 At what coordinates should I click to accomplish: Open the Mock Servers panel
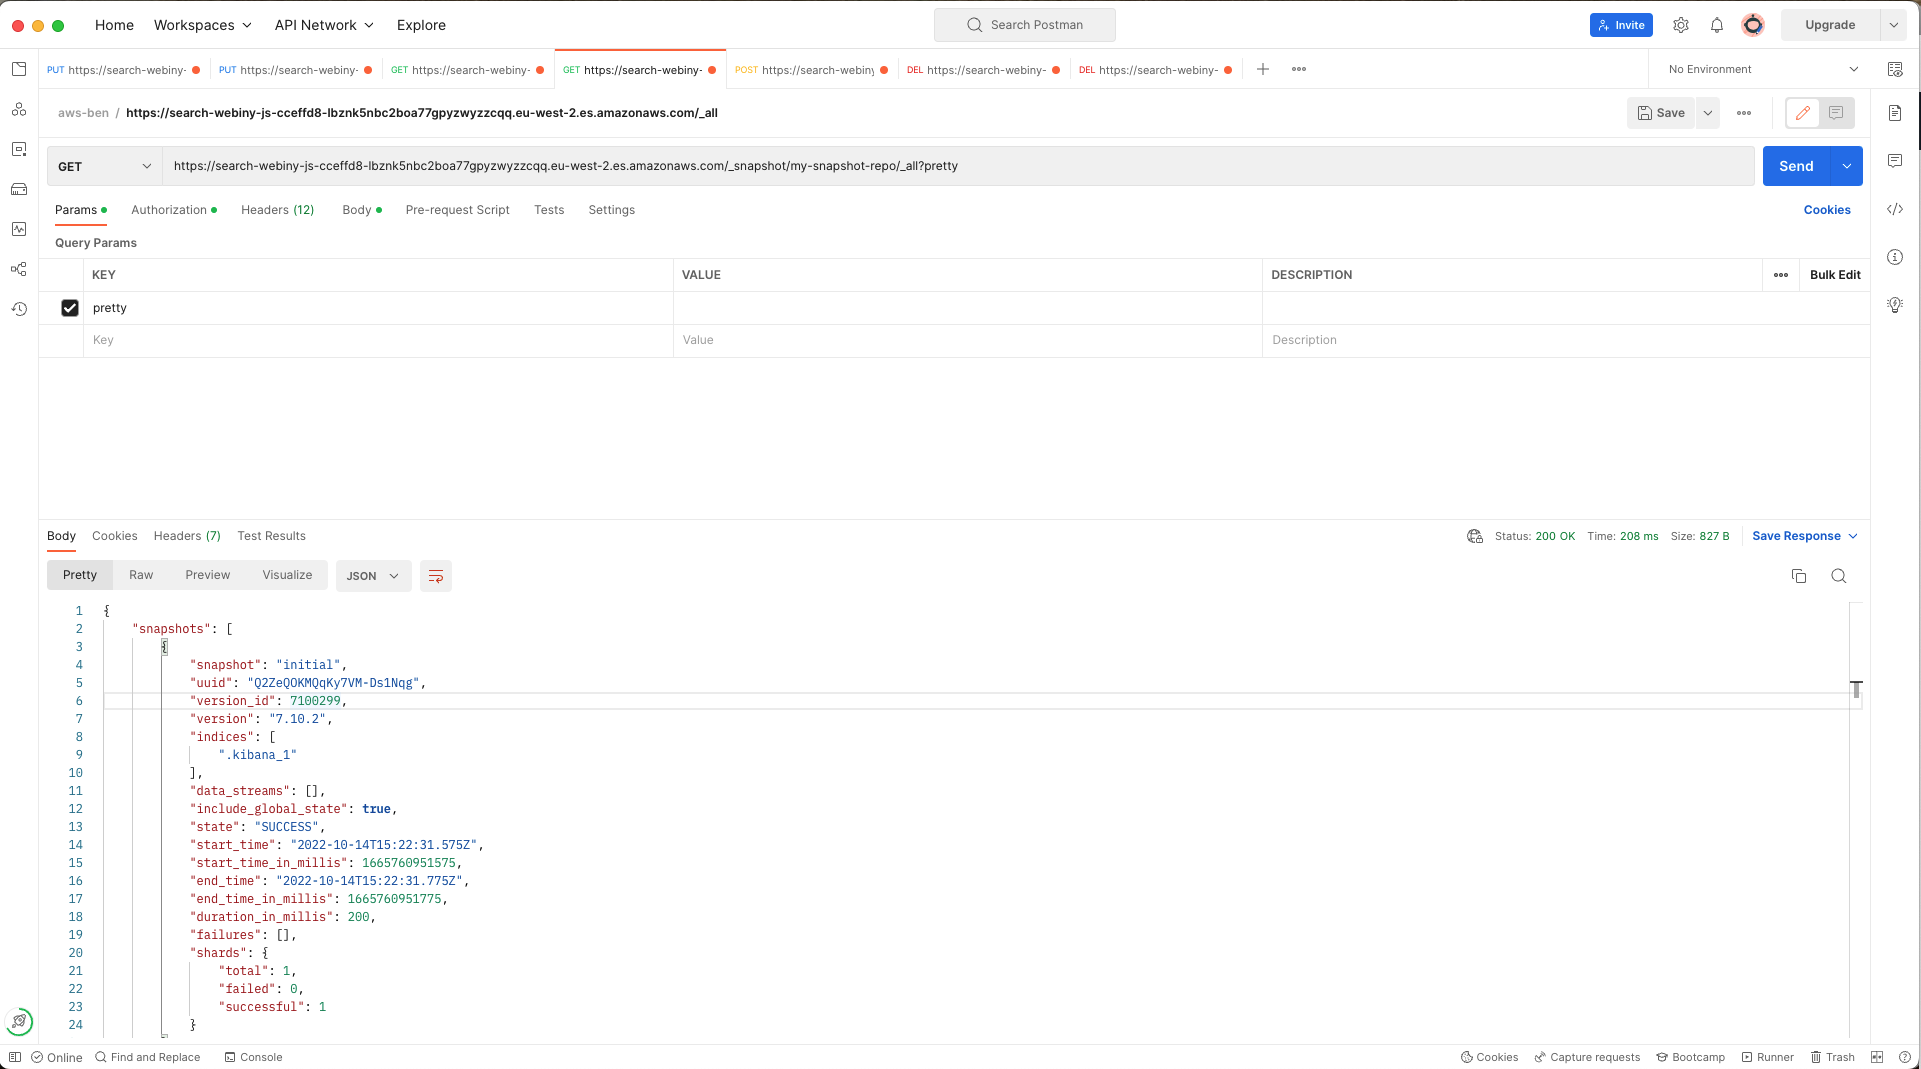(19, 189)
